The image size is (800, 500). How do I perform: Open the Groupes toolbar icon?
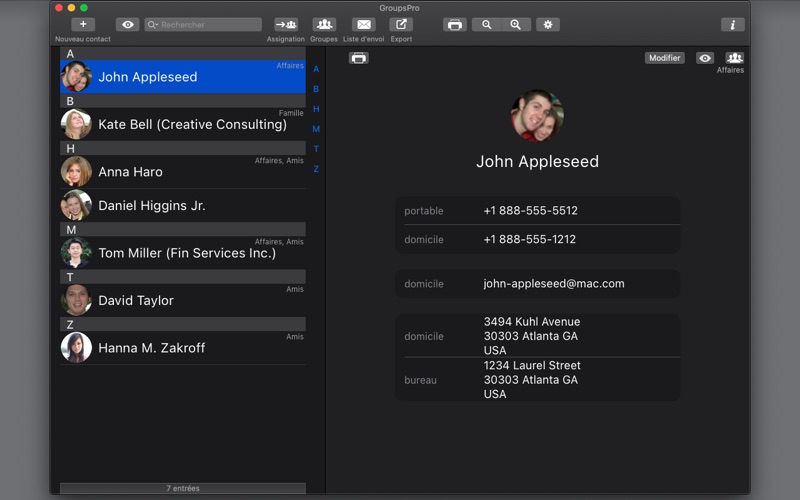coord(324,24)
